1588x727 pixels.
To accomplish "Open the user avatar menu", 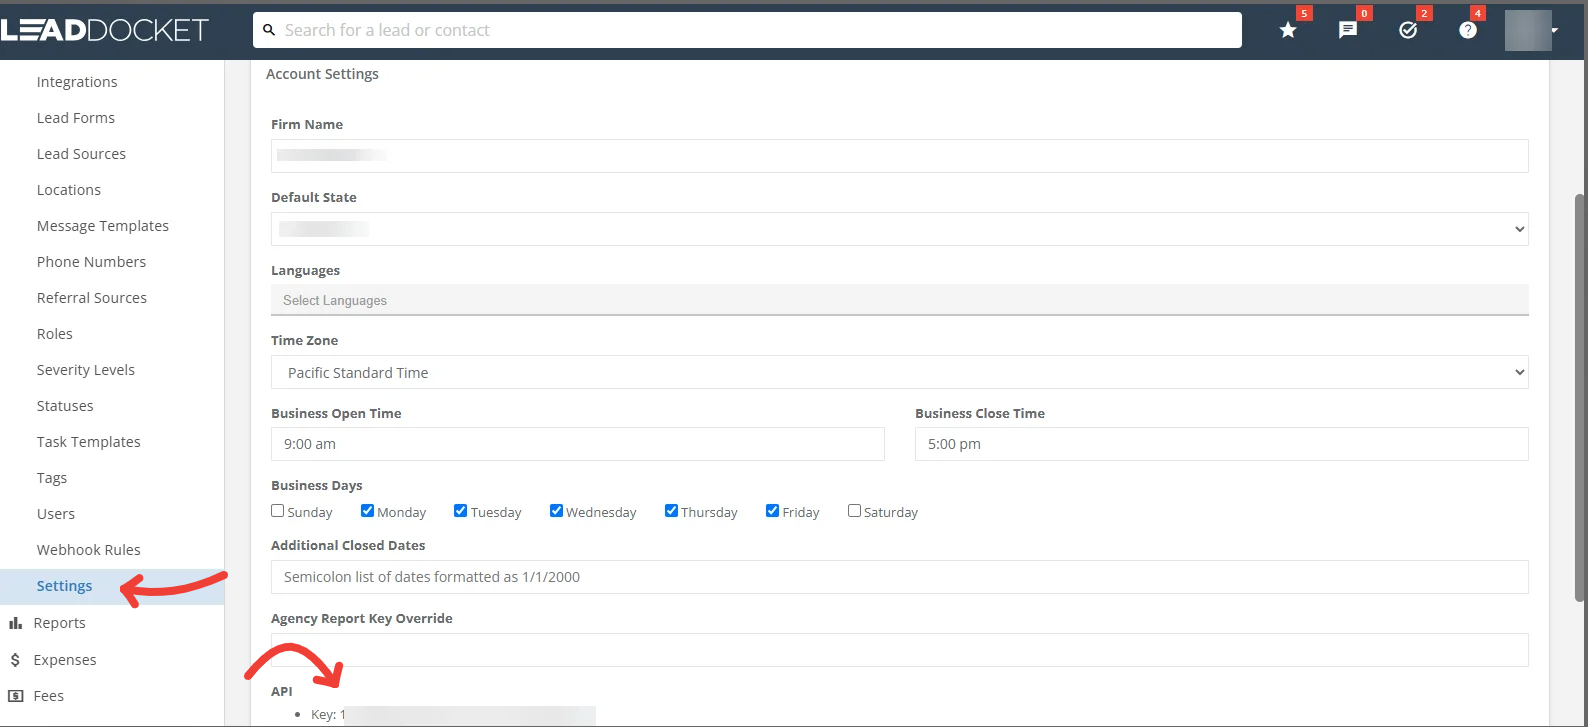I will click(x=1531, y=30).
